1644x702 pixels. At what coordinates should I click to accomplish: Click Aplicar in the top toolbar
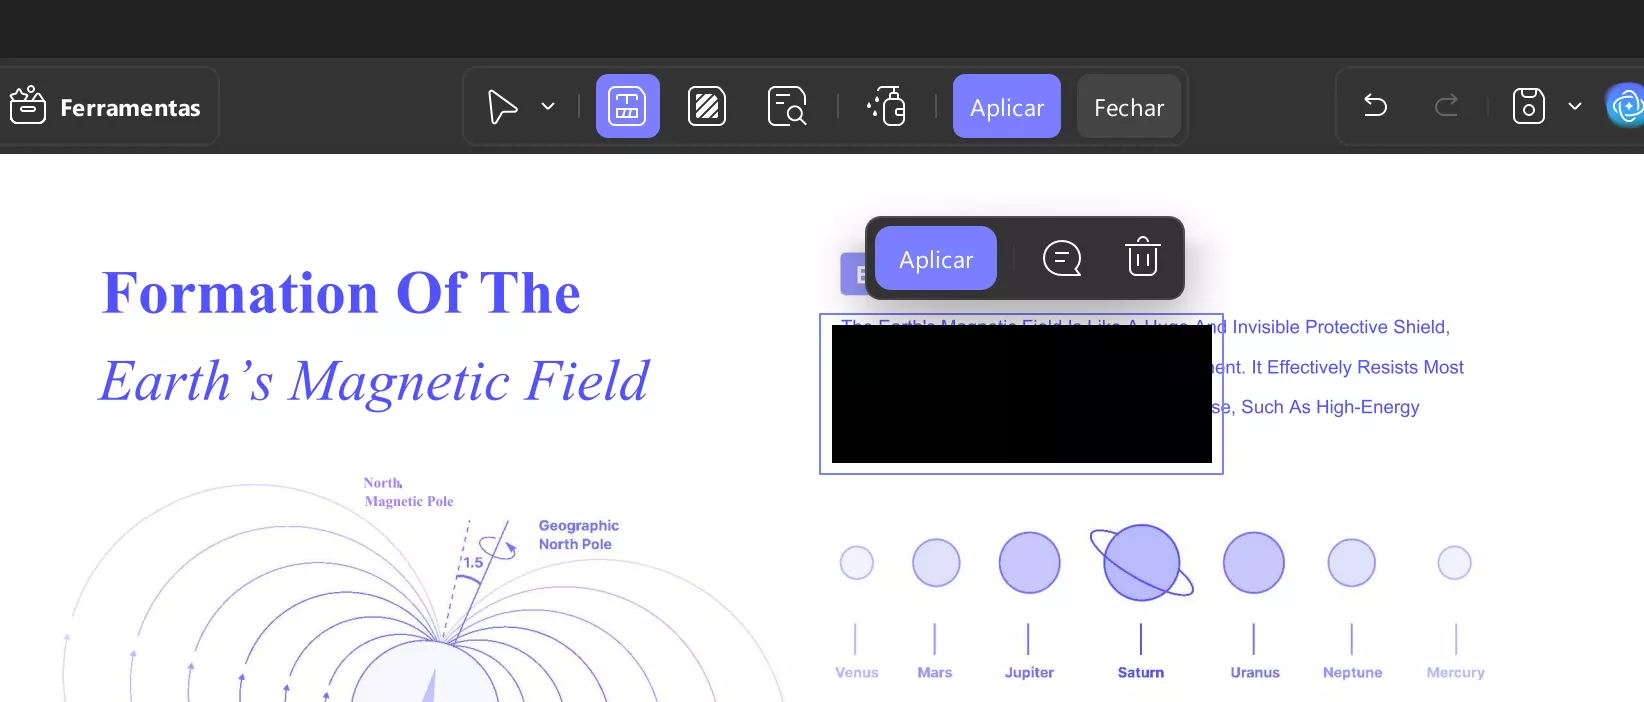point(1007,106)
